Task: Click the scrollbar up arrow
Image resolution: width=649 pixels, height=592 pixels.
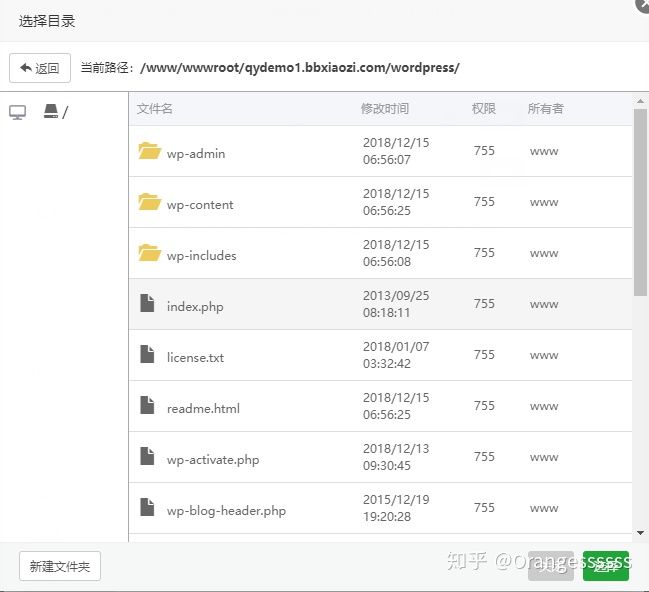Action: pyautogui.click(x=640, y=101)
